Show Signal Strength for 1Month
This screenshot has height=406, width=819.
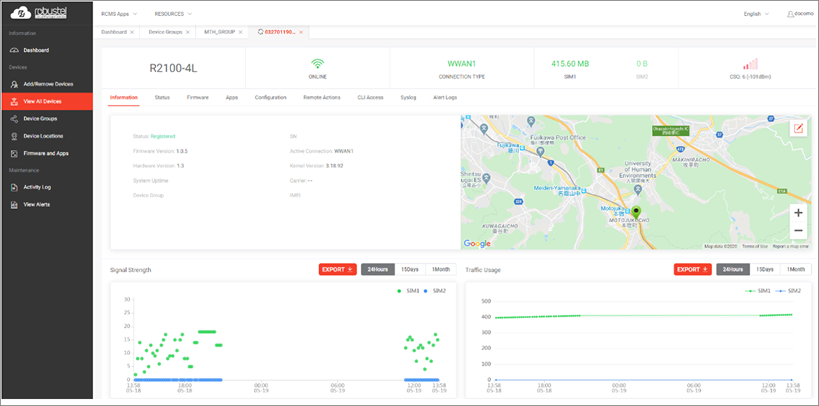(441, 270)
